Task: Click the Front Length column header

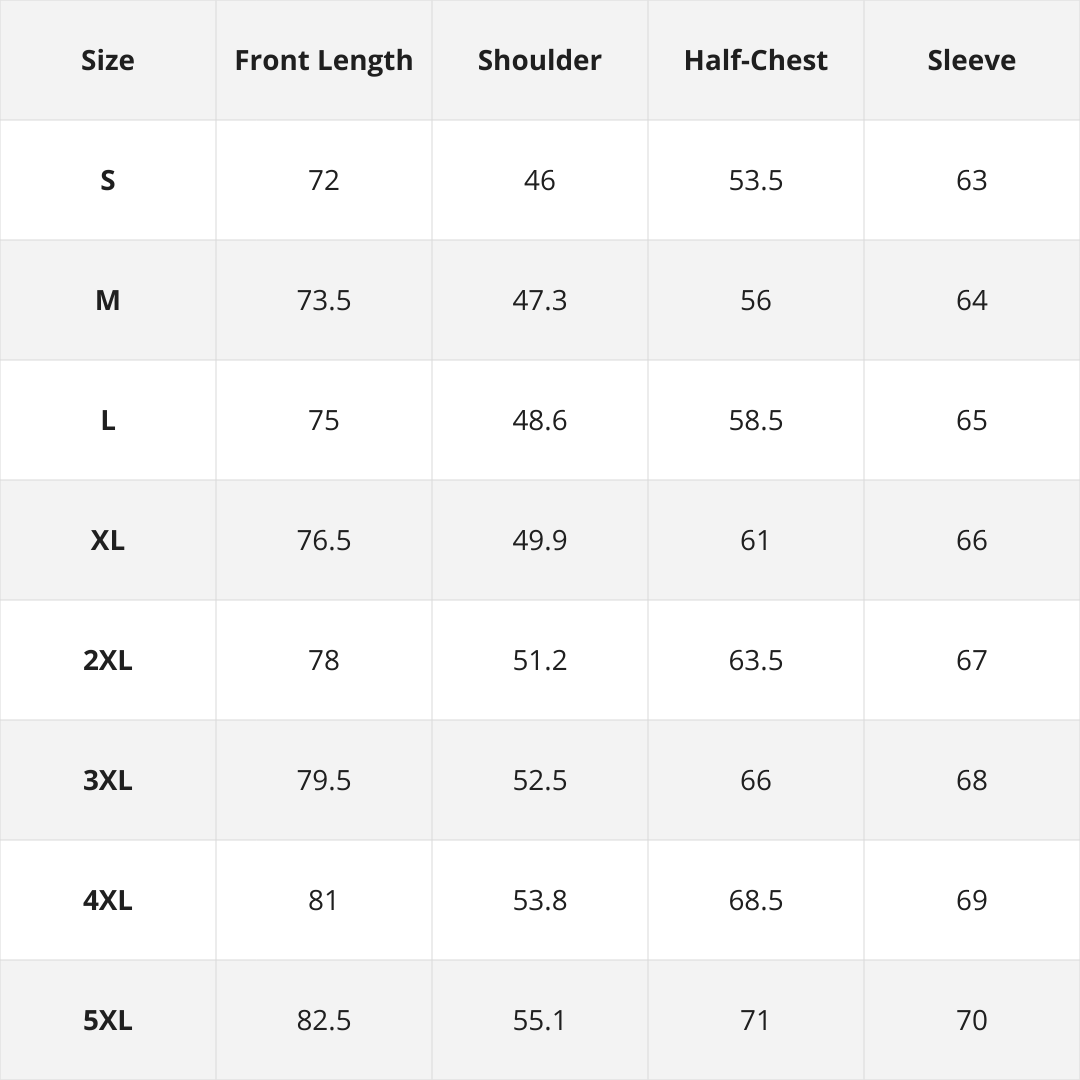Action: pos(324,60)
